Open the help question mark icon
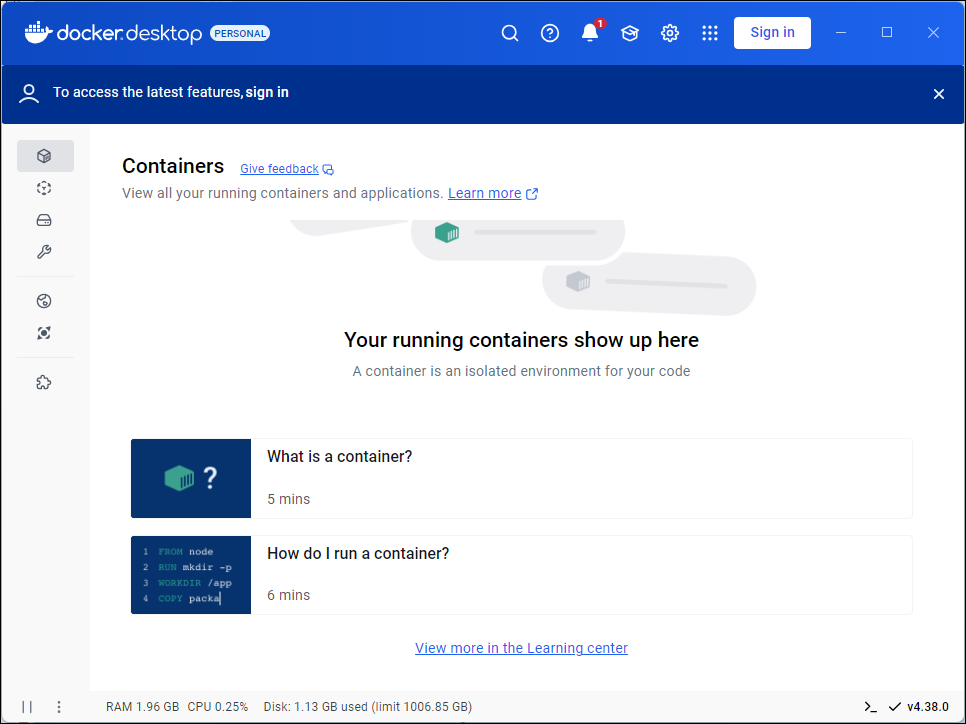 pyautogui.click(x=550, y=33)
